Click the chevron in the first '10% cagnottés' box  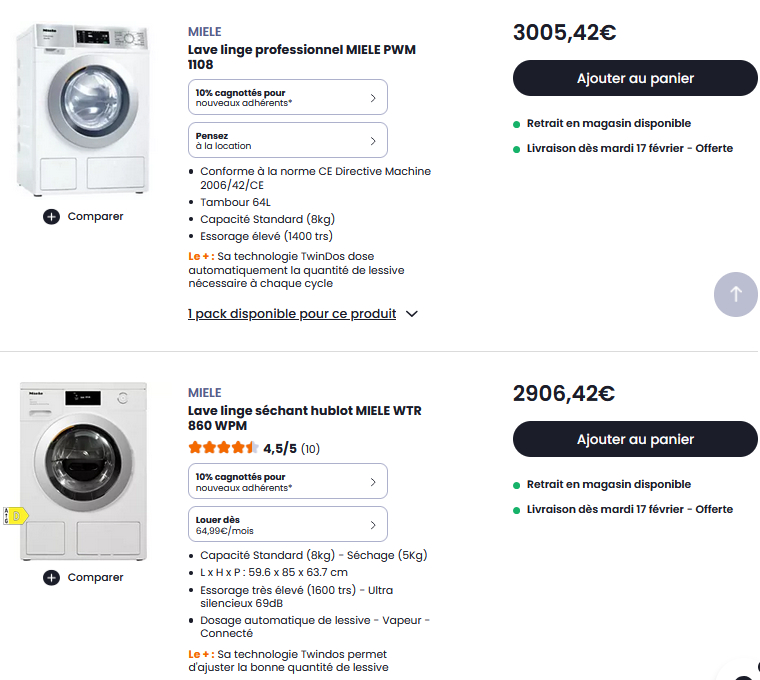373,97
